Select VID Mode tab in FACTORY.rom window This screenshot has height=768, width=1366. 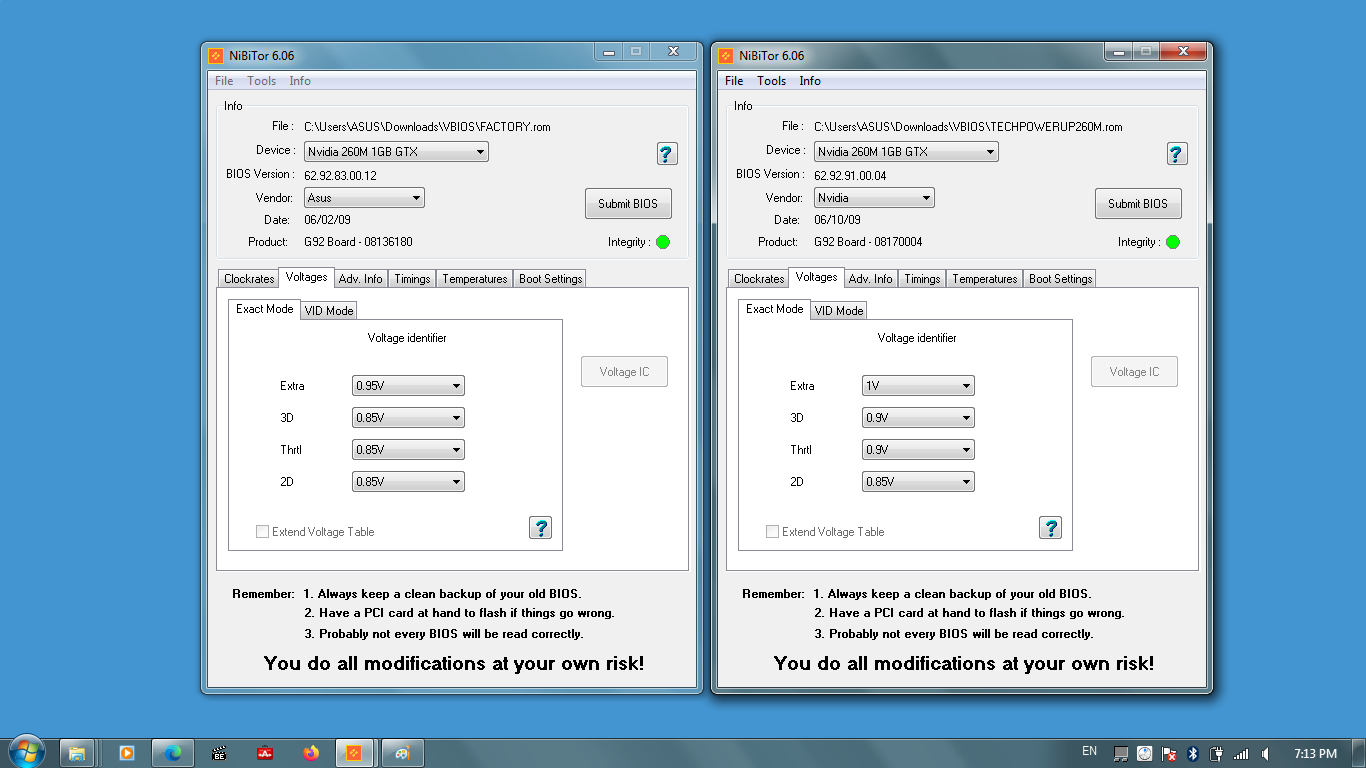coord(329,311)
